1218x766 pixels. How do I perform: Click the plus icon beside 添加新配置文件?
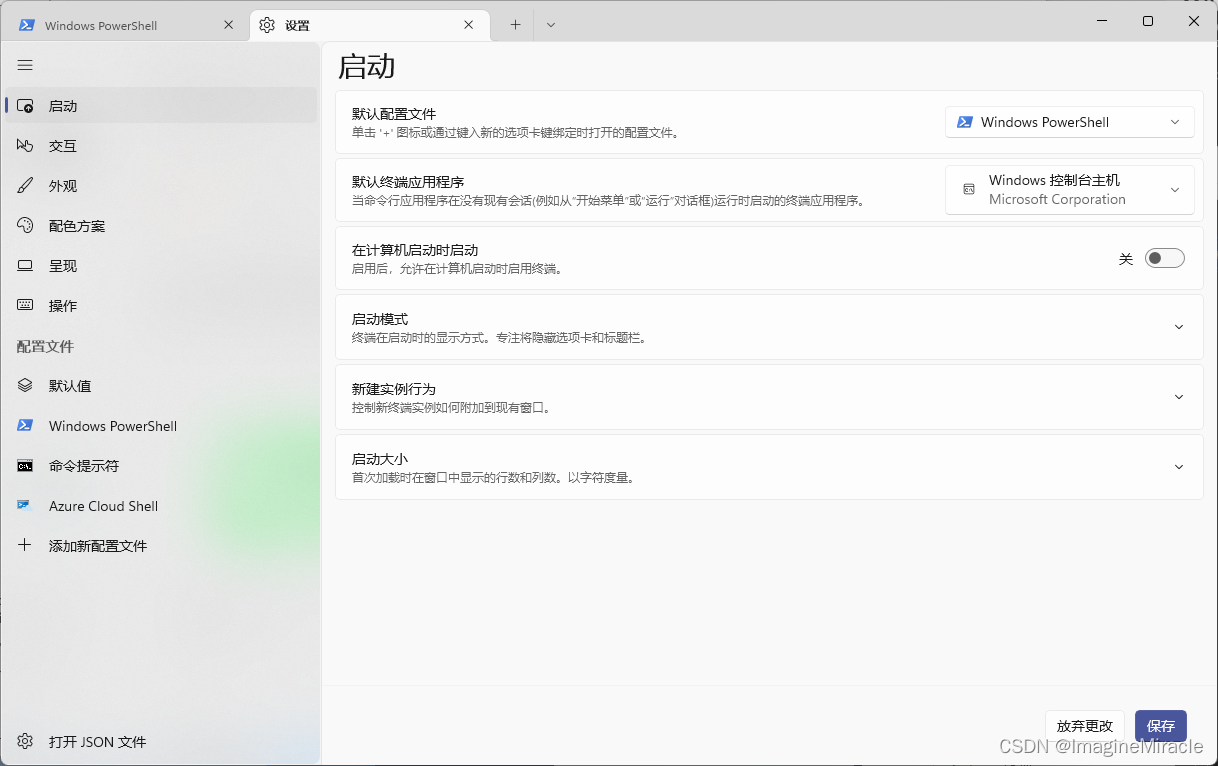click(x=25, y=546)
